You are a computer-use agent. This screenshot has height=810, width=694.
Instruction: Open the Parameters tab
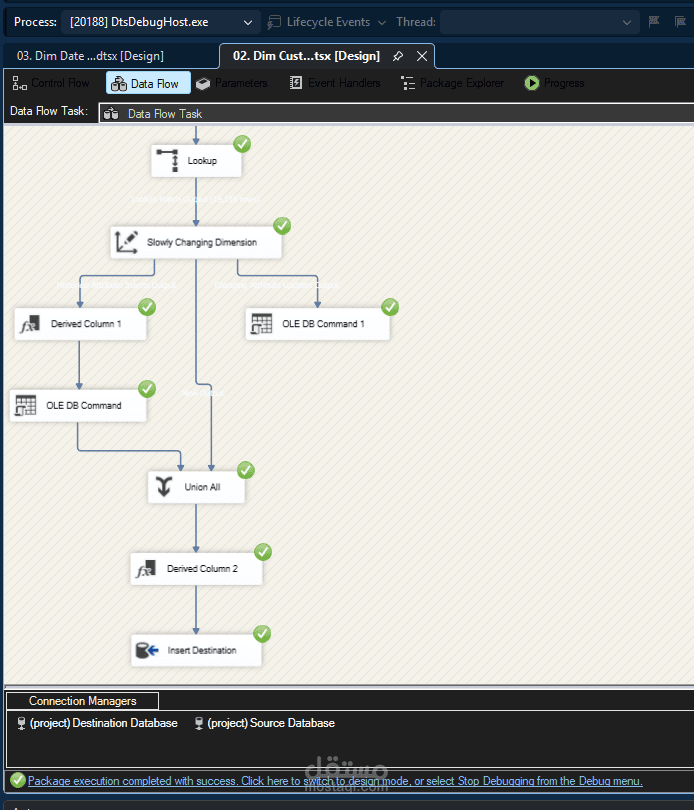click(x=232, y=83)
